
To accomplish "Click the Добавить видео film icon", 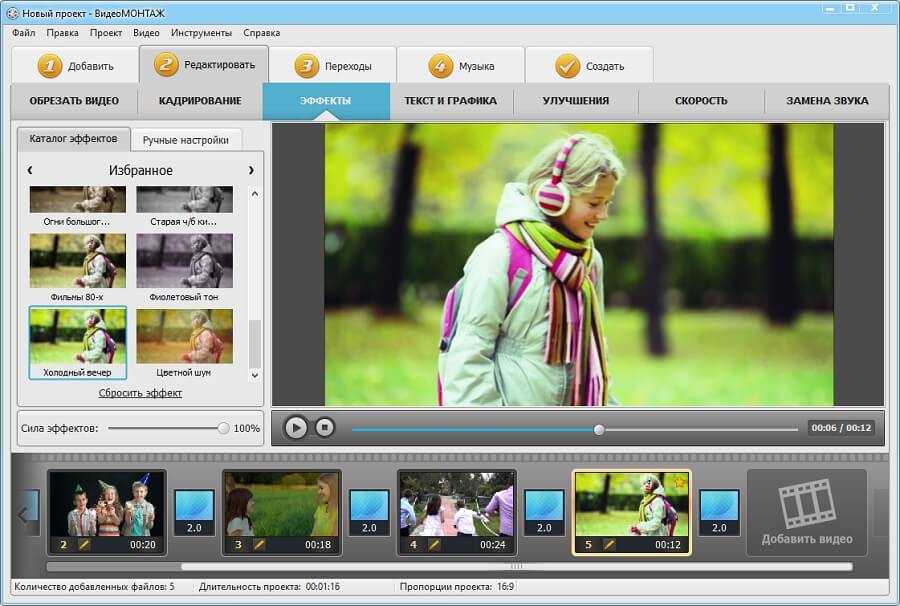I will coord(806,504).
